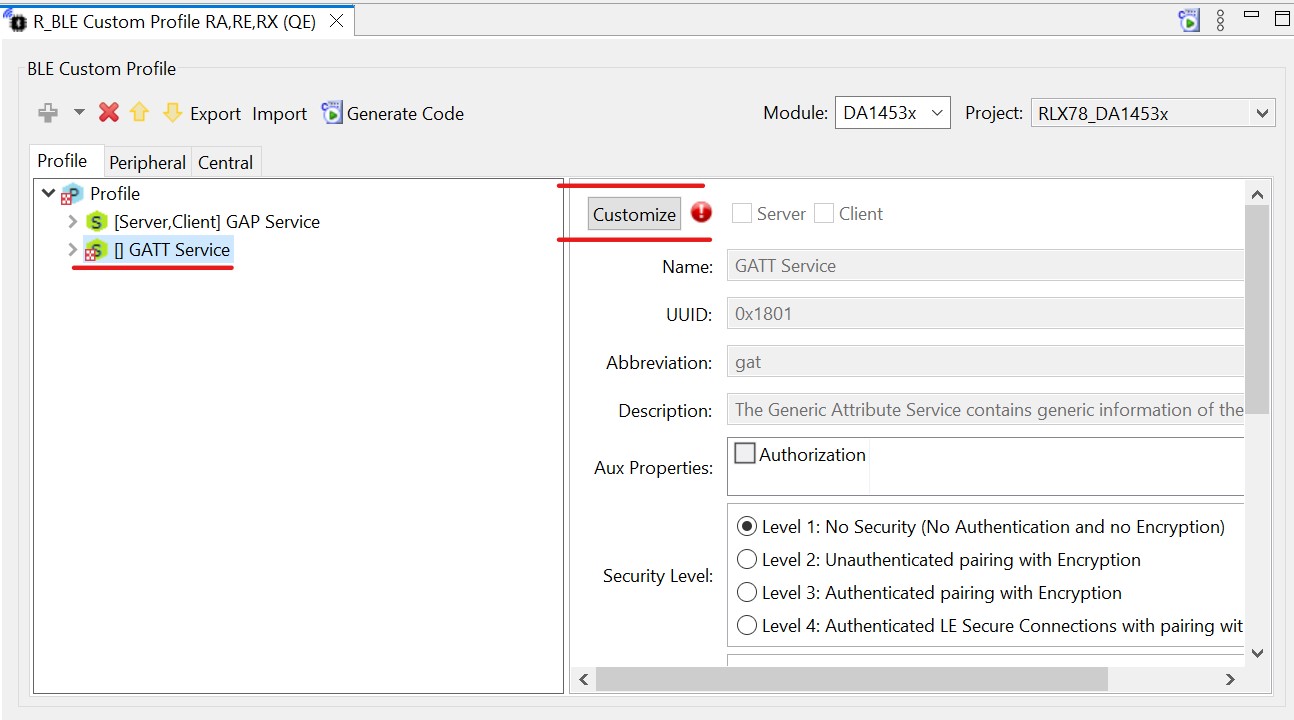Screen dimensions: 1294x720
Task: Click the add (plus) icon in toolbar
Action: pyautogui.click(x=47, y=113)
